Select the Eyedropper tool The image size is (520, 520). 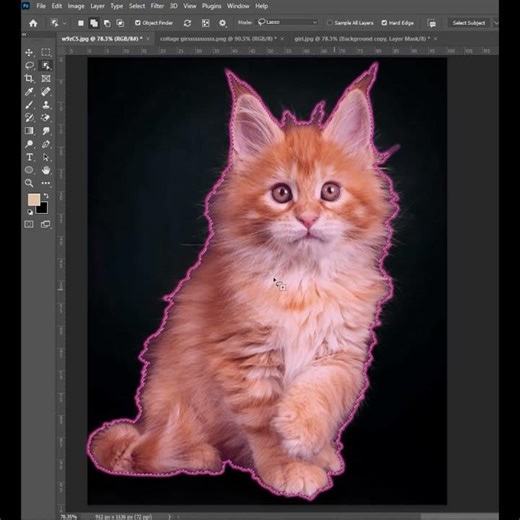click(29, 91)
